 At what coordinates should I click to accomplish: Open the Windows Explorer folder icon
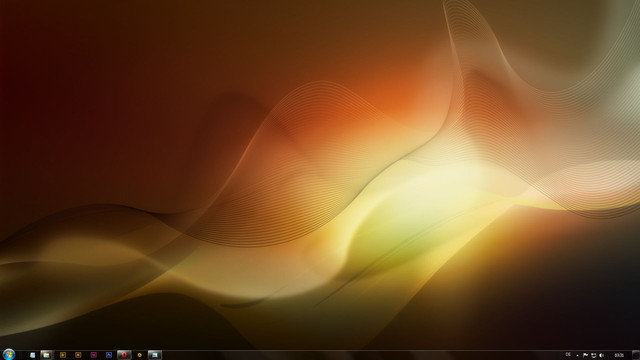coord(47,355)
